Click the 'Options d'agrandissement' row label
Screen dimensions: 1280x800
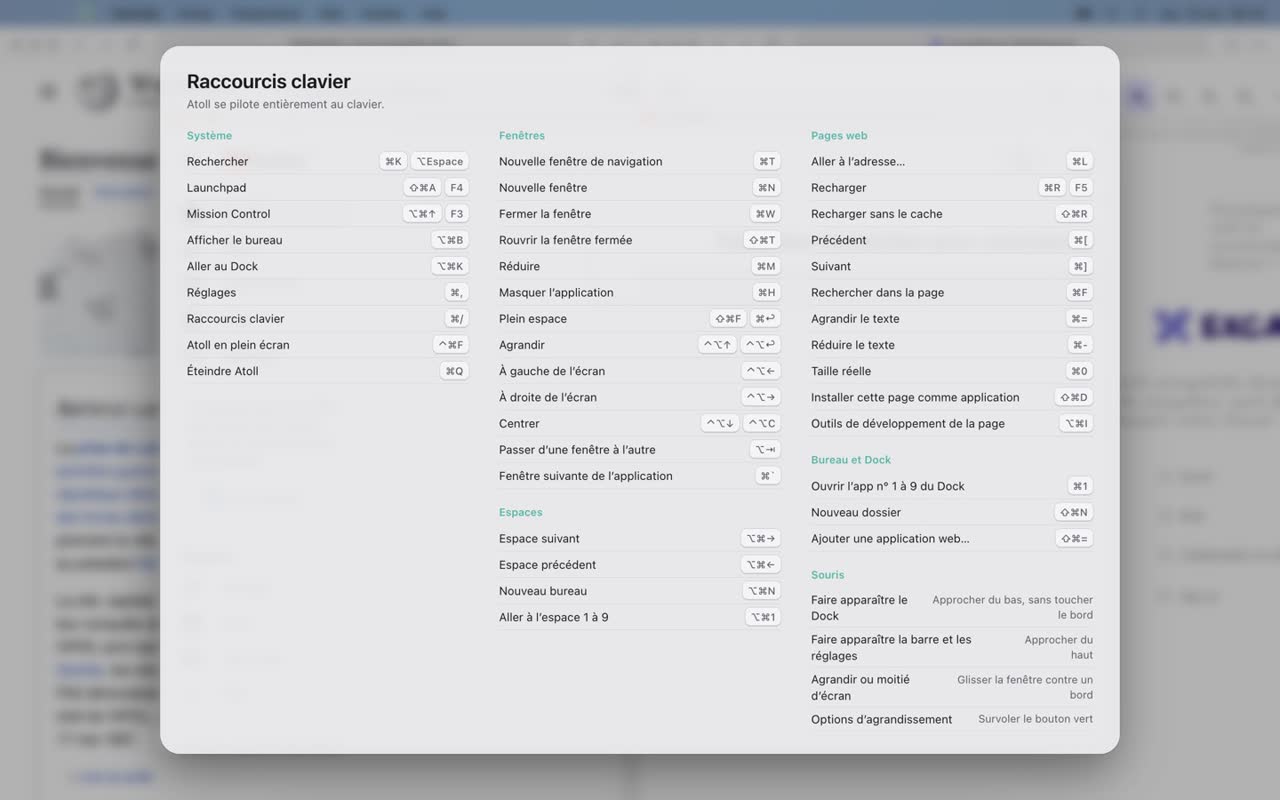[x=881, y=719]
